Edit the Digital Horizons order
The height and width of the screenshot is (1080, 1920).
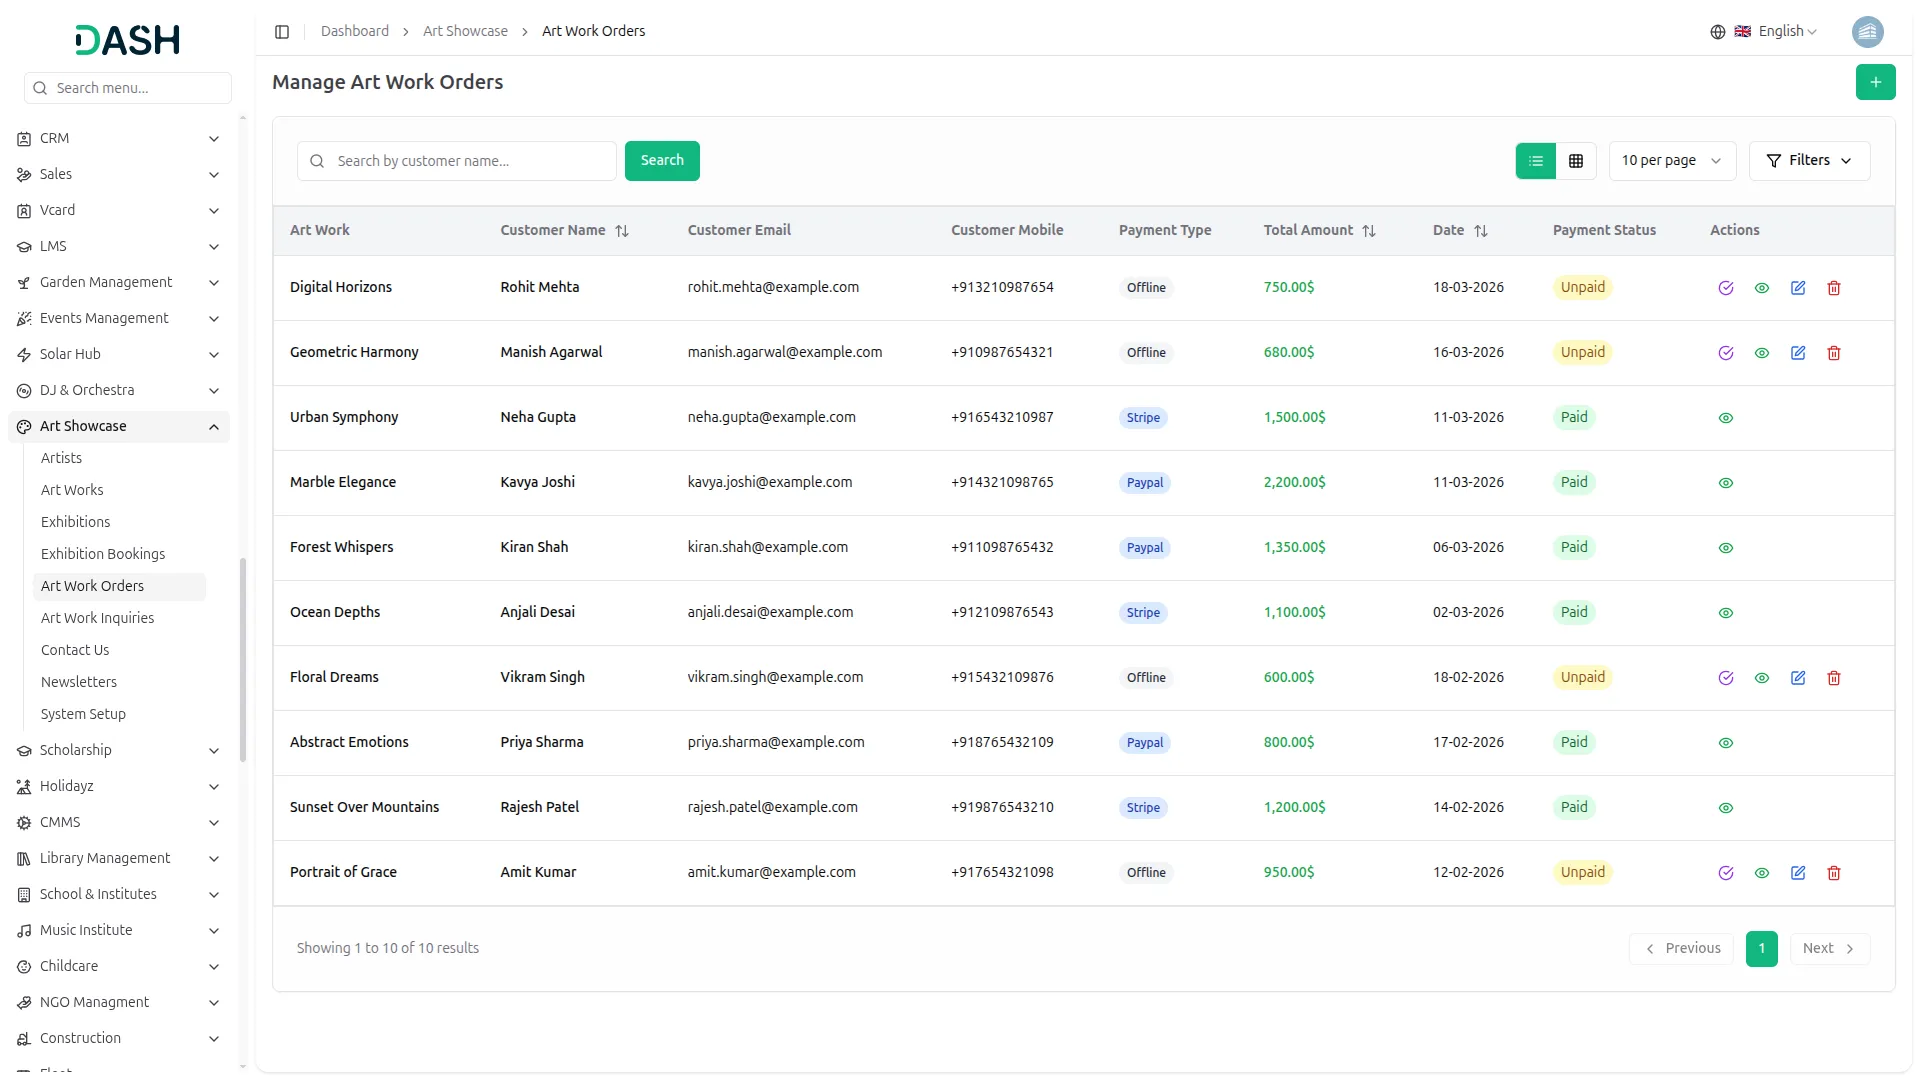pyautogui.click(x=1797, y=288)
